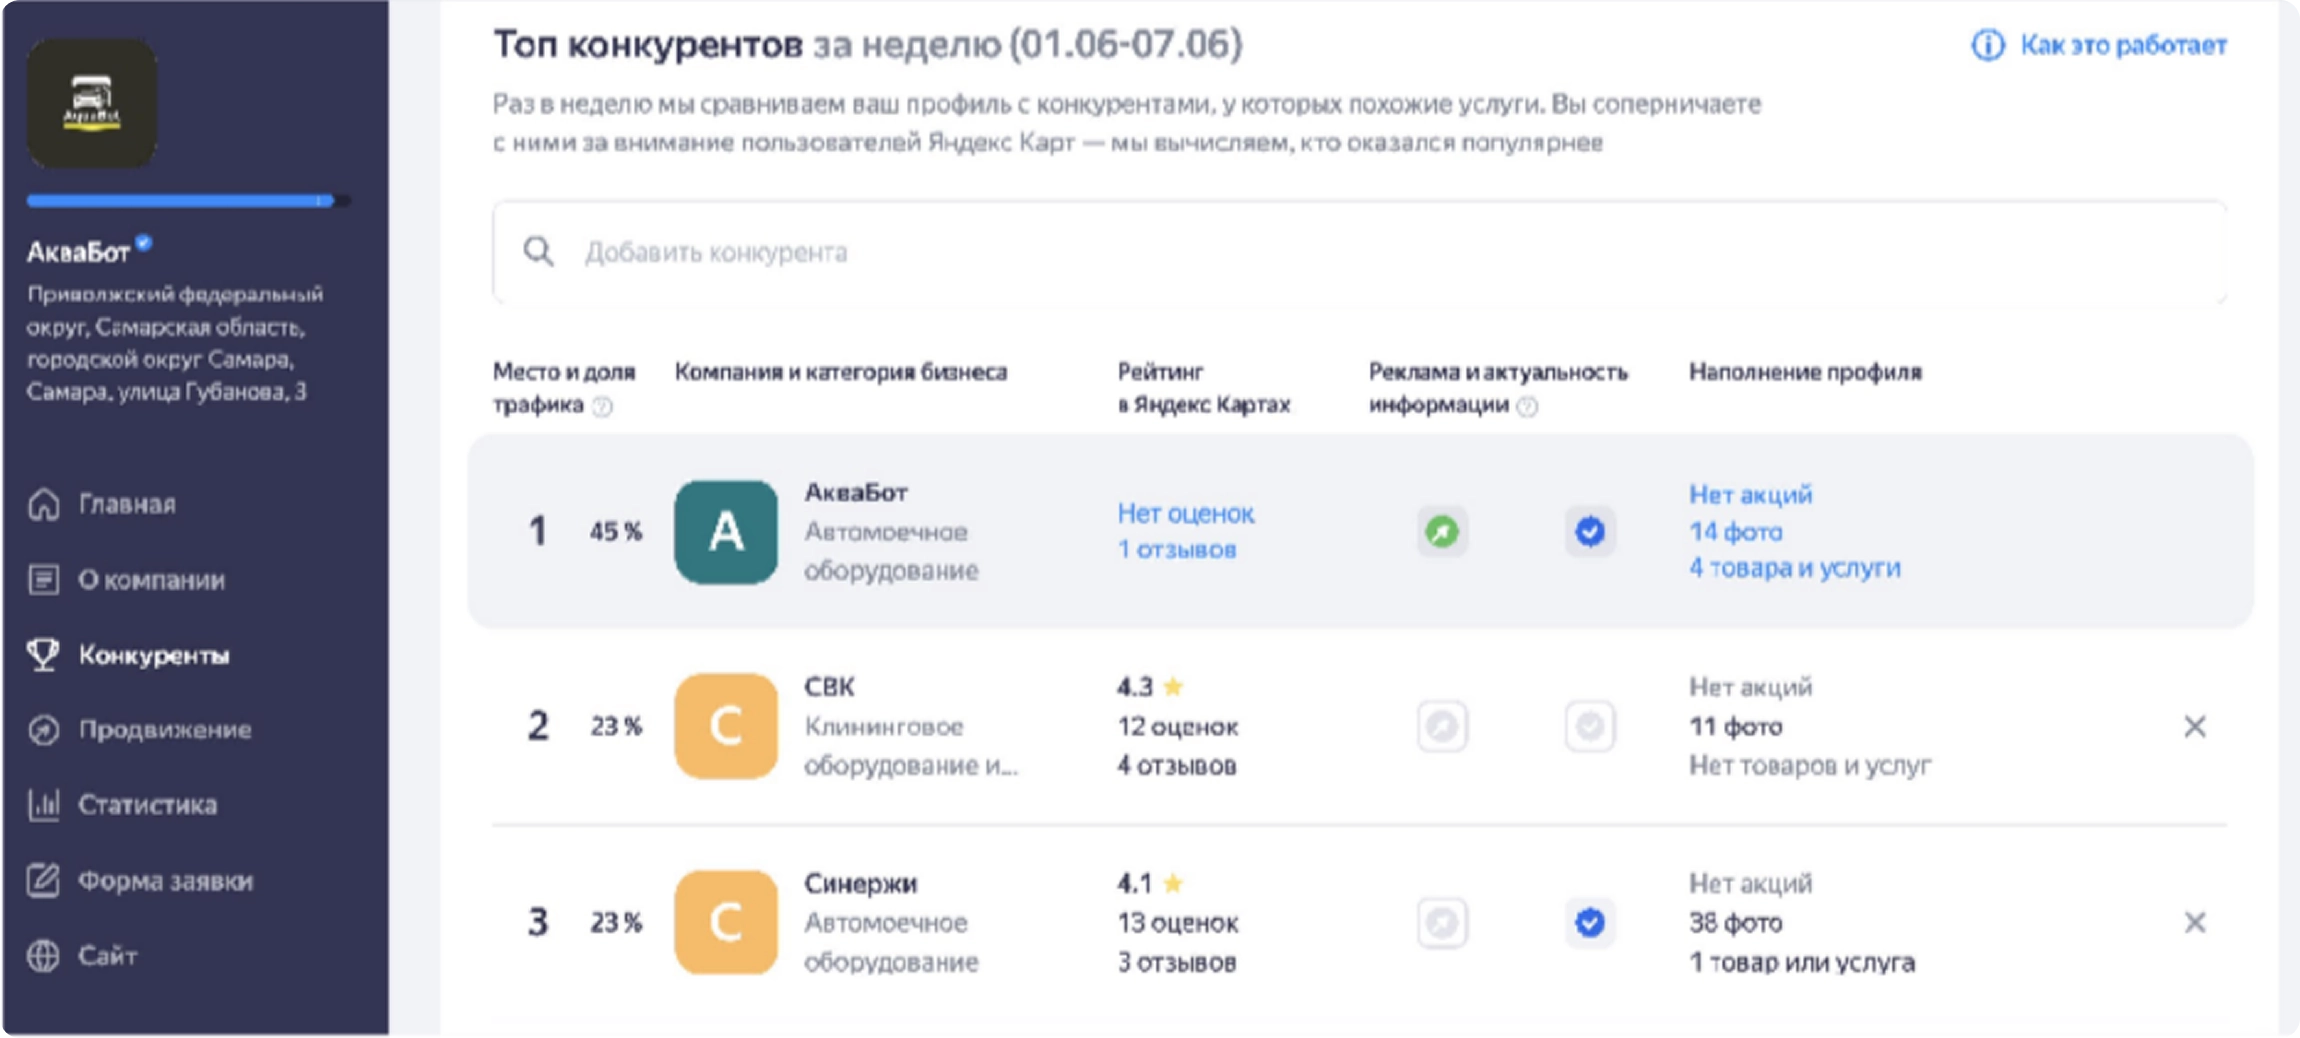Open the АкваБот company logo thumbnail
This screenshot has height=1038, width=2300.
pos(91,103)
